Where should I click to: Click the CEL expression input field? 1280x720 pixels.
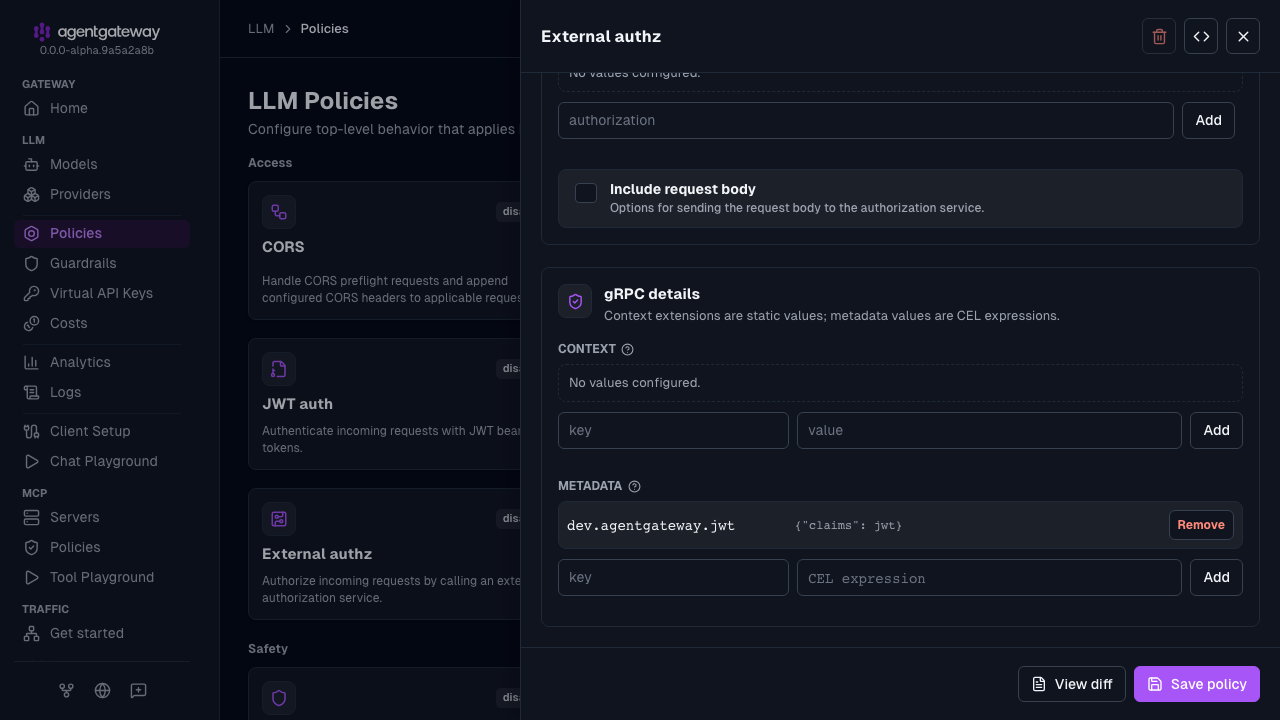point(989,577)
